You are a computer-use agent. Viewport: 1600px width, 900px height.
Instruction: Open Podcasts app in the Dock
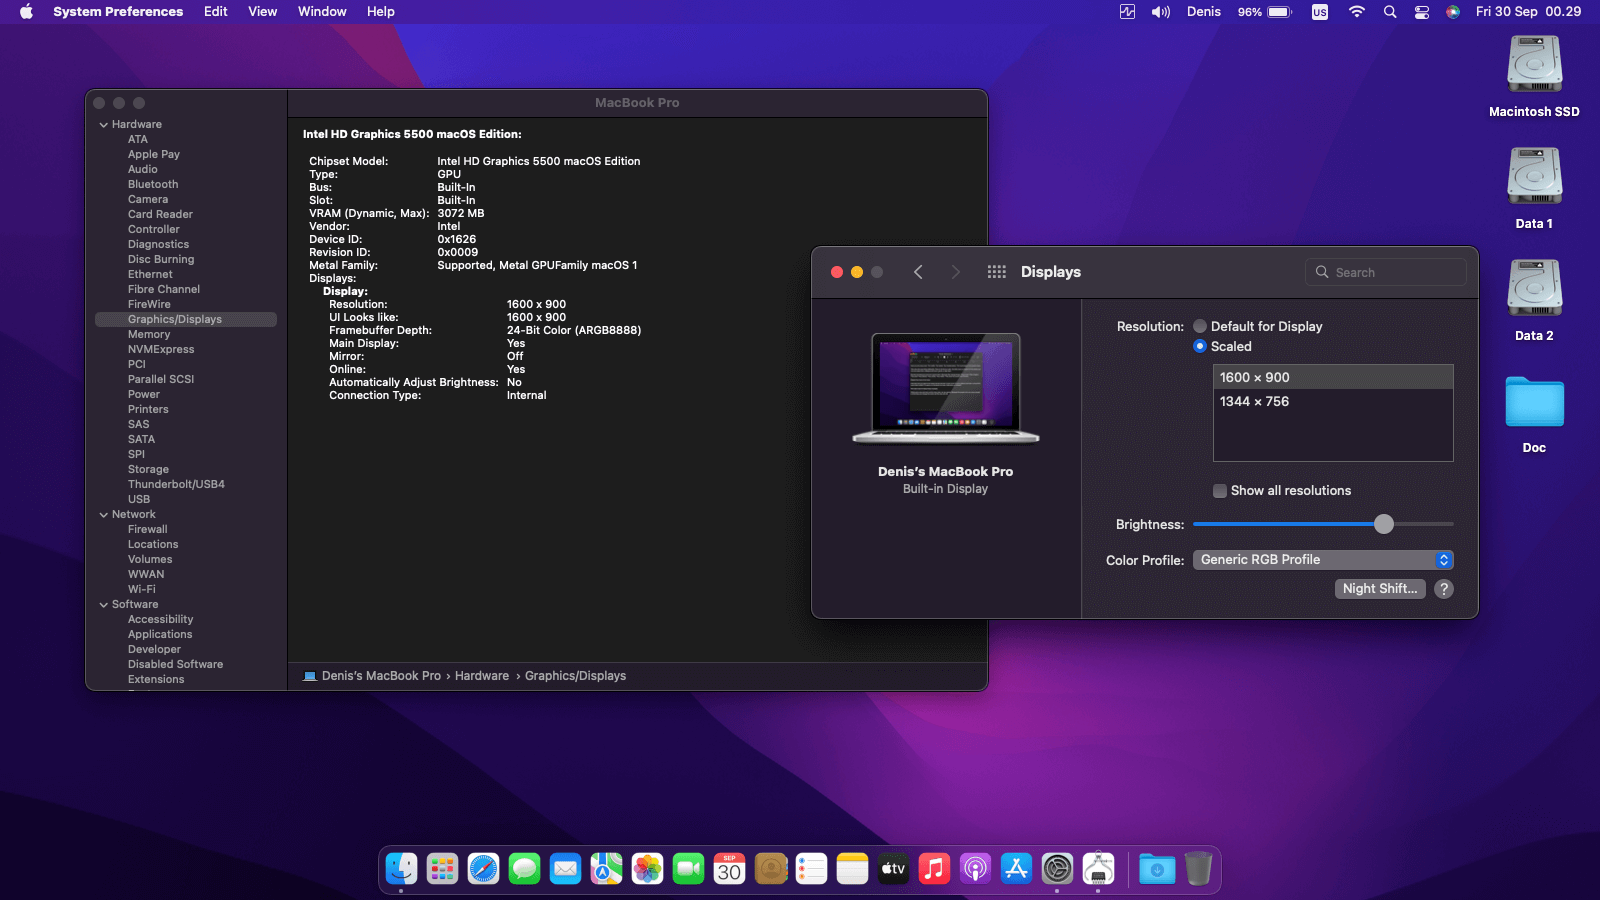coord(975,869)
